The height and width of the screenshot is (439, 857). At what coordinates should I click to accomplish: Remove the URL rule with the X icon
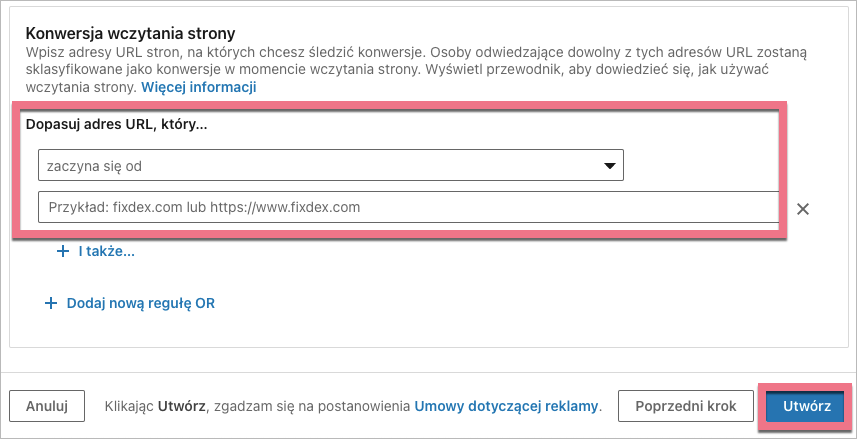(802, 209)
